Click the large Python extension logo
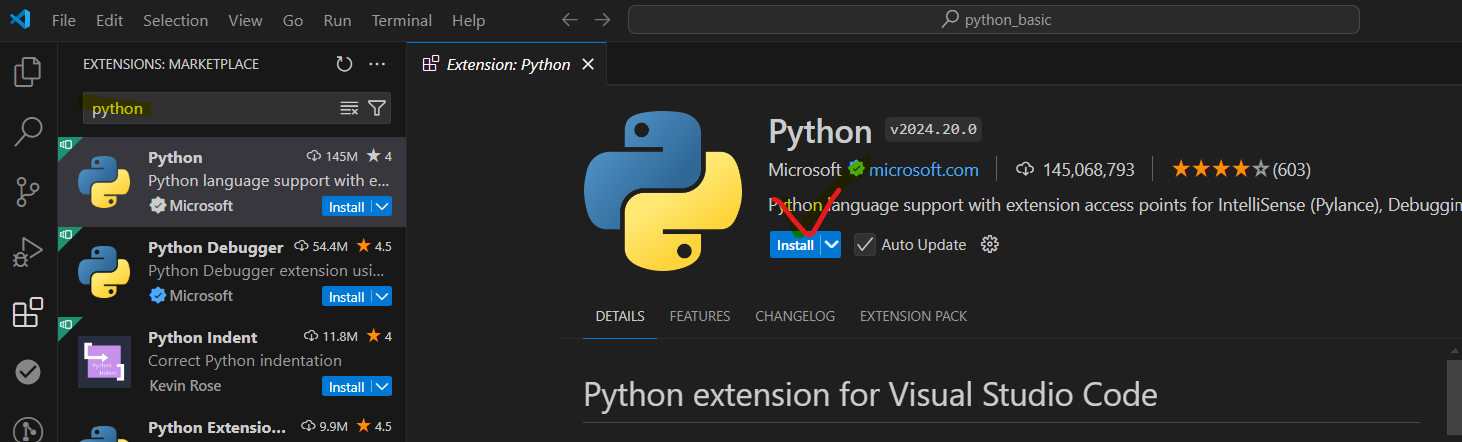Image resolution: width=1462 pixels, height=442 pixels. point(665,191)
